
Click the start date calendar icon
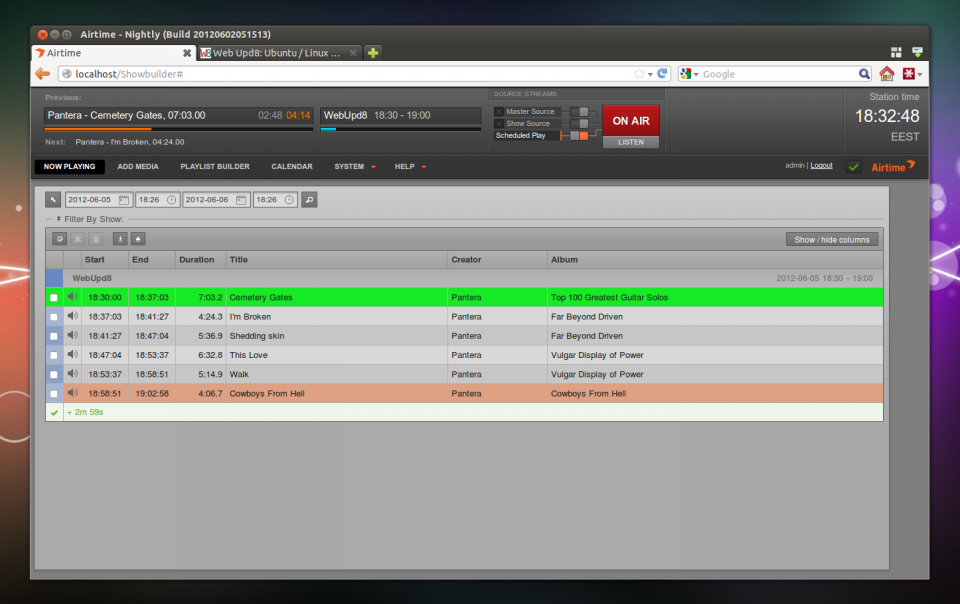click(123, 200)
